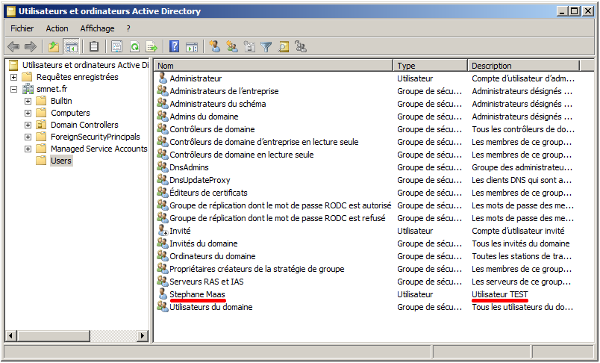Click the DnsAdmins group icon

(x=163, y=167)
